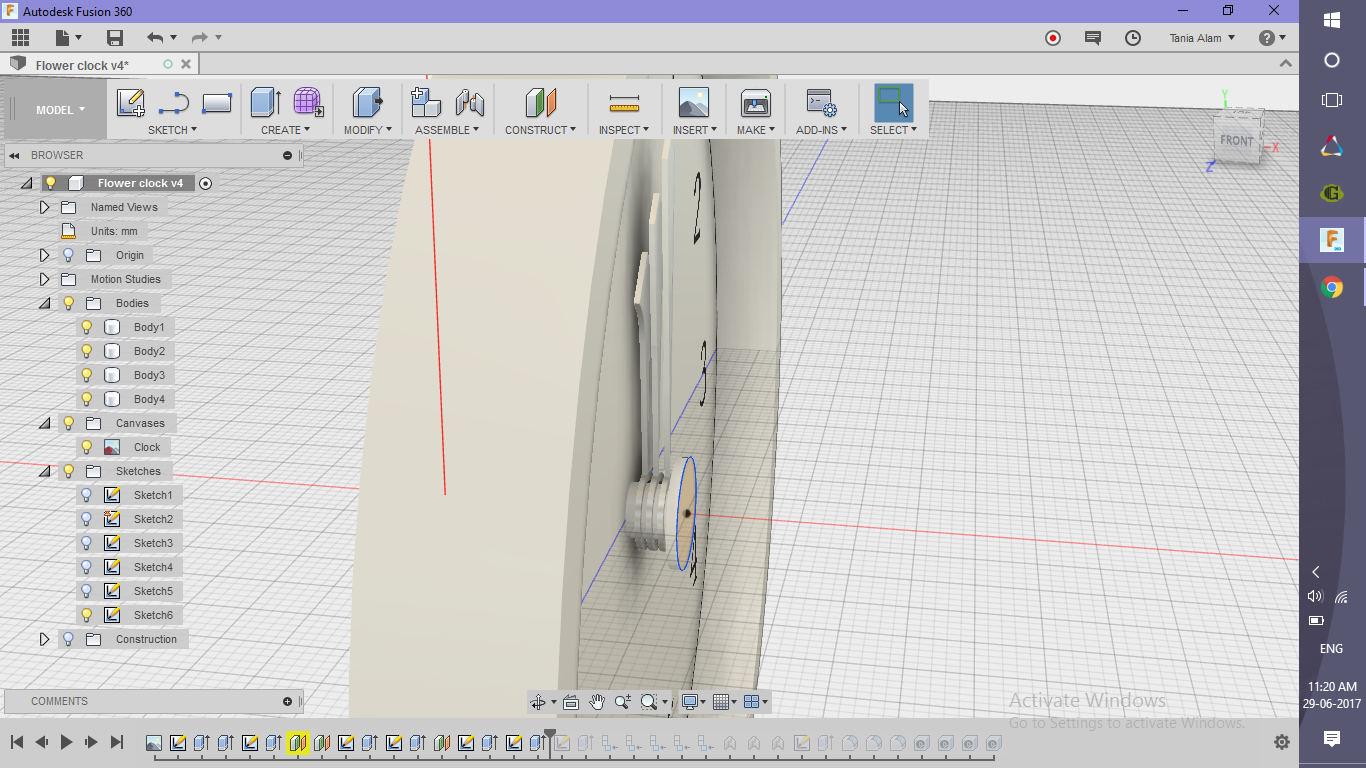Screen dimensions: 1366x768
Task: Expand the Named Views folder
Action: [44, 207]
